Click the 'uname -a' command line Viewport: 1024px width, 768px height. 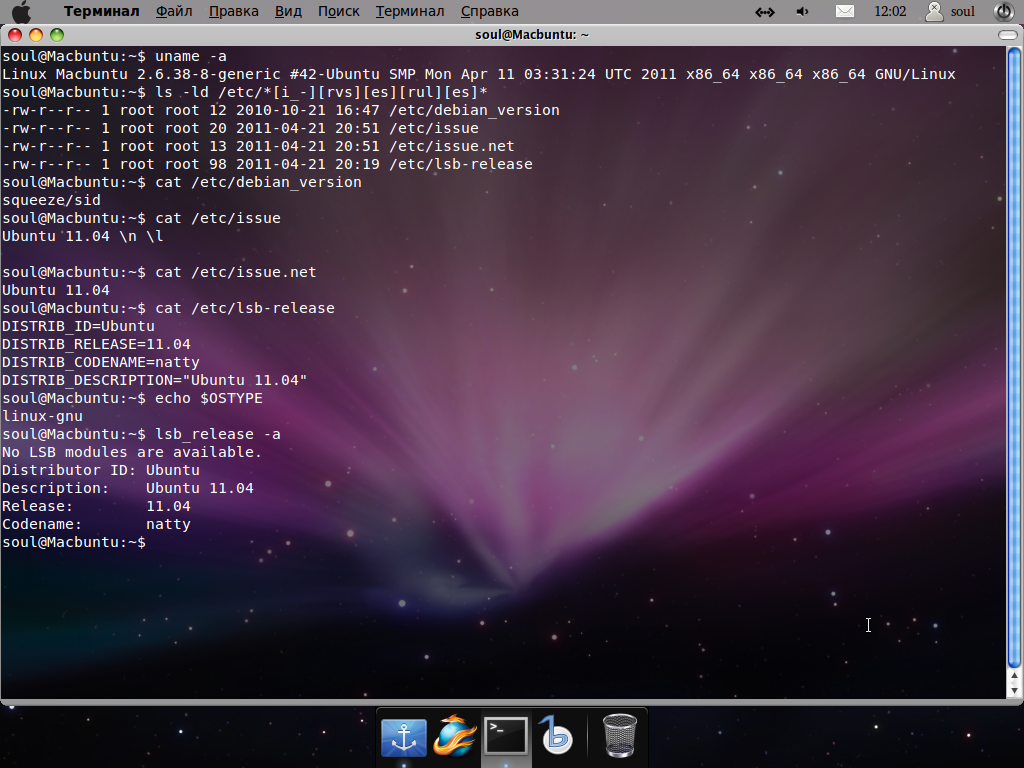(x=114, y=56)
